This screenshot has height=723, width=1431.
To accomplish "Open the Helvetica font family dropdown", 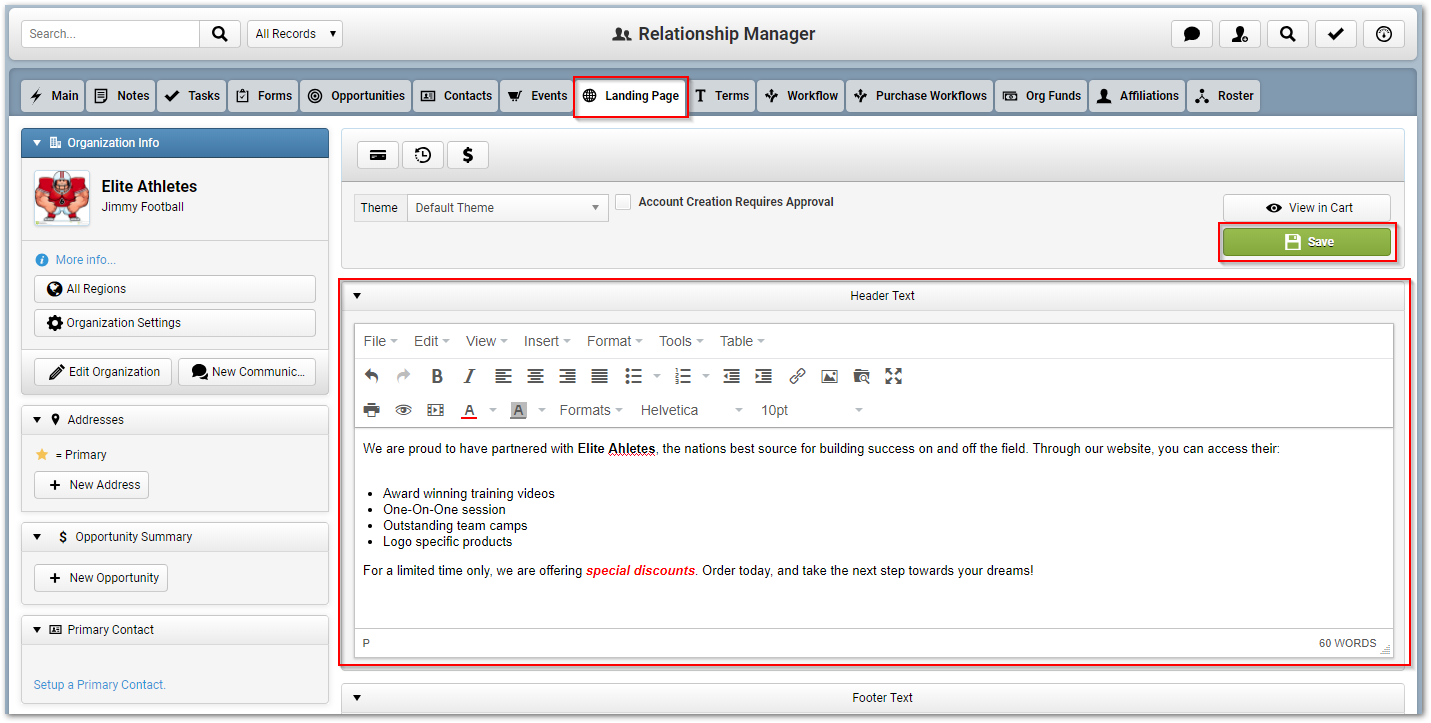I will point(692,410).
